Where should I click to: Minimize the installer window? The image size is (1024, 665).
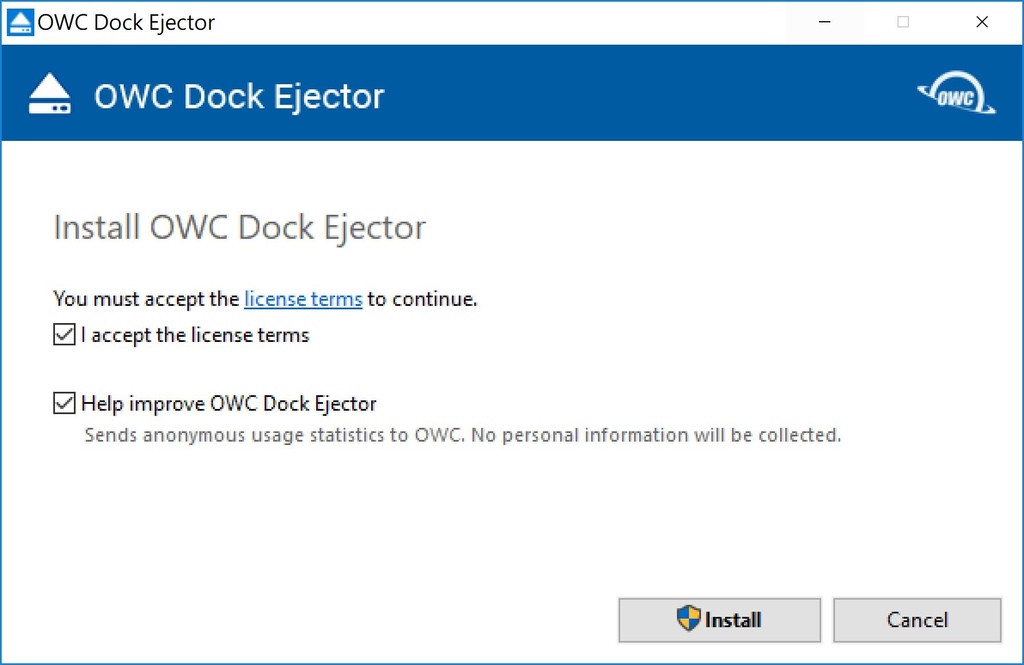[825, 22]
